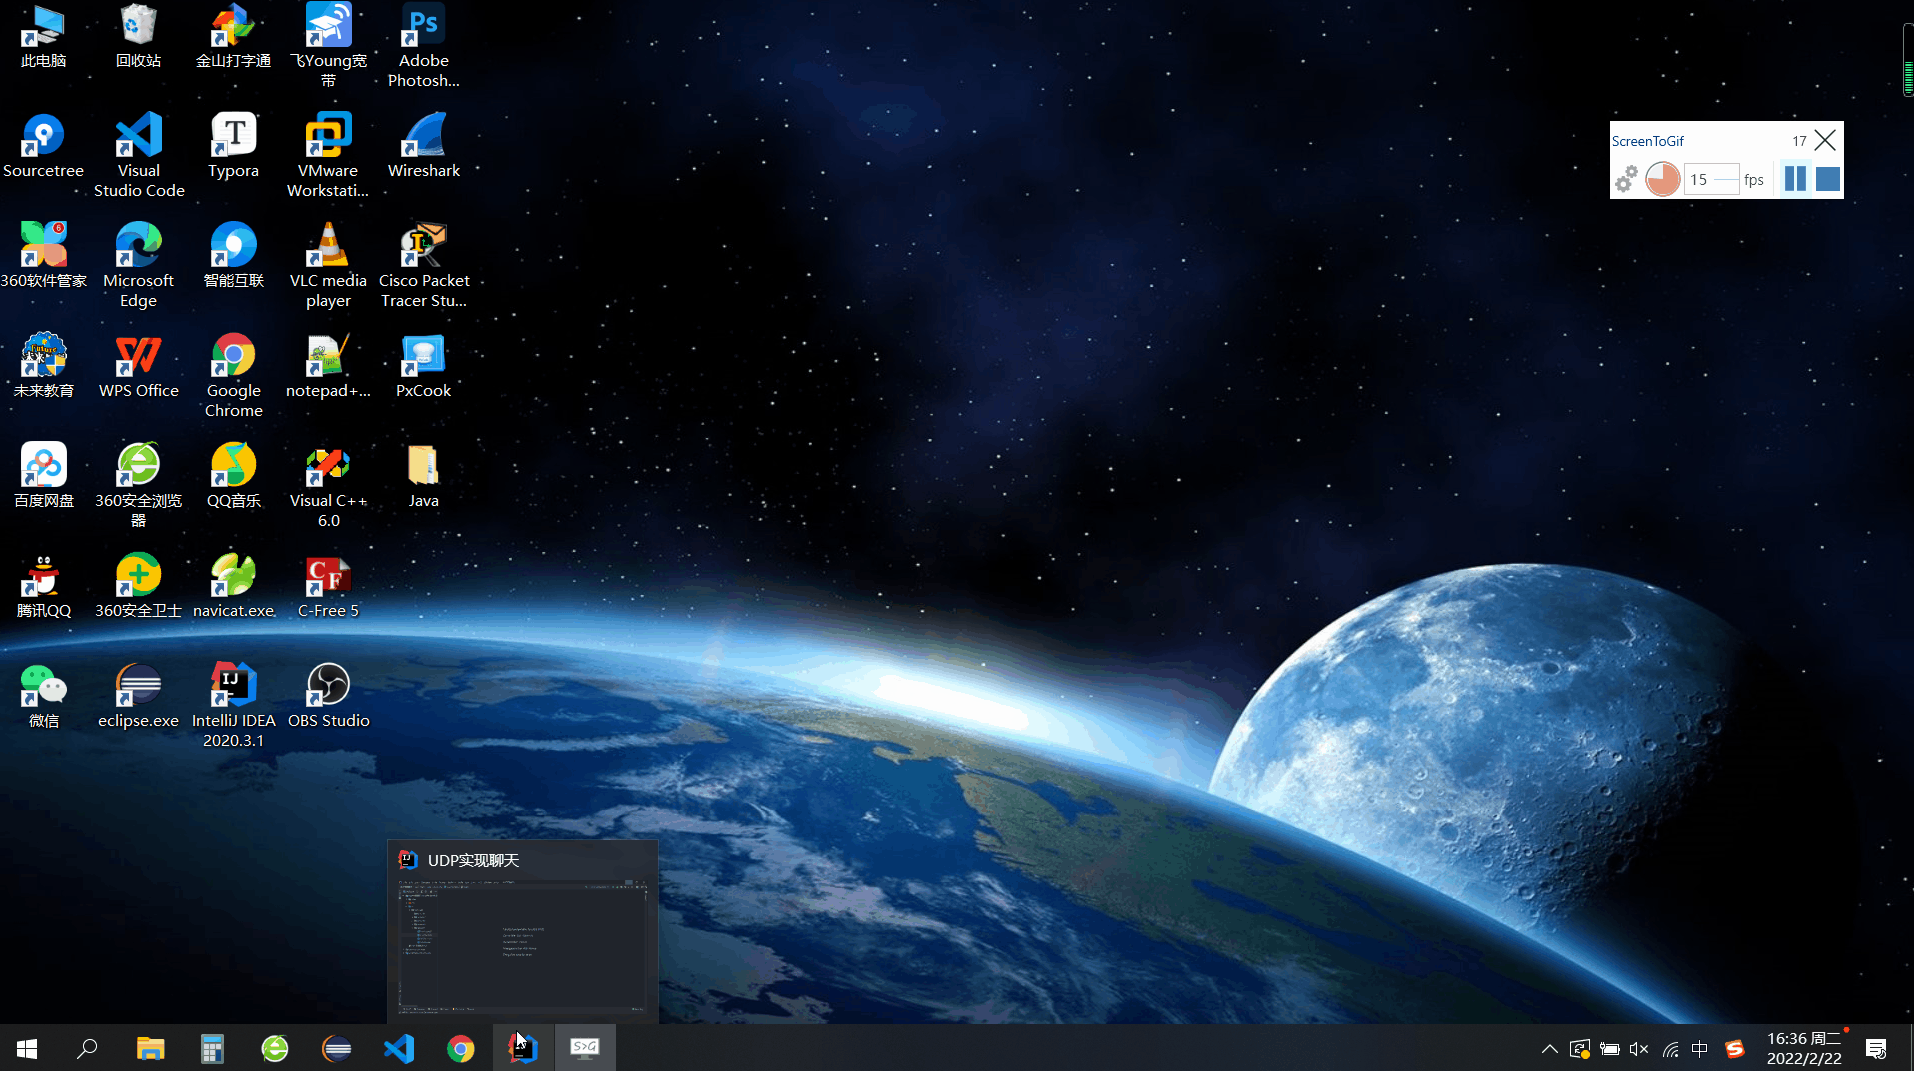Select the 百度网盘 desktop shortcut
1914x1071 pixels.
point(43,477)
